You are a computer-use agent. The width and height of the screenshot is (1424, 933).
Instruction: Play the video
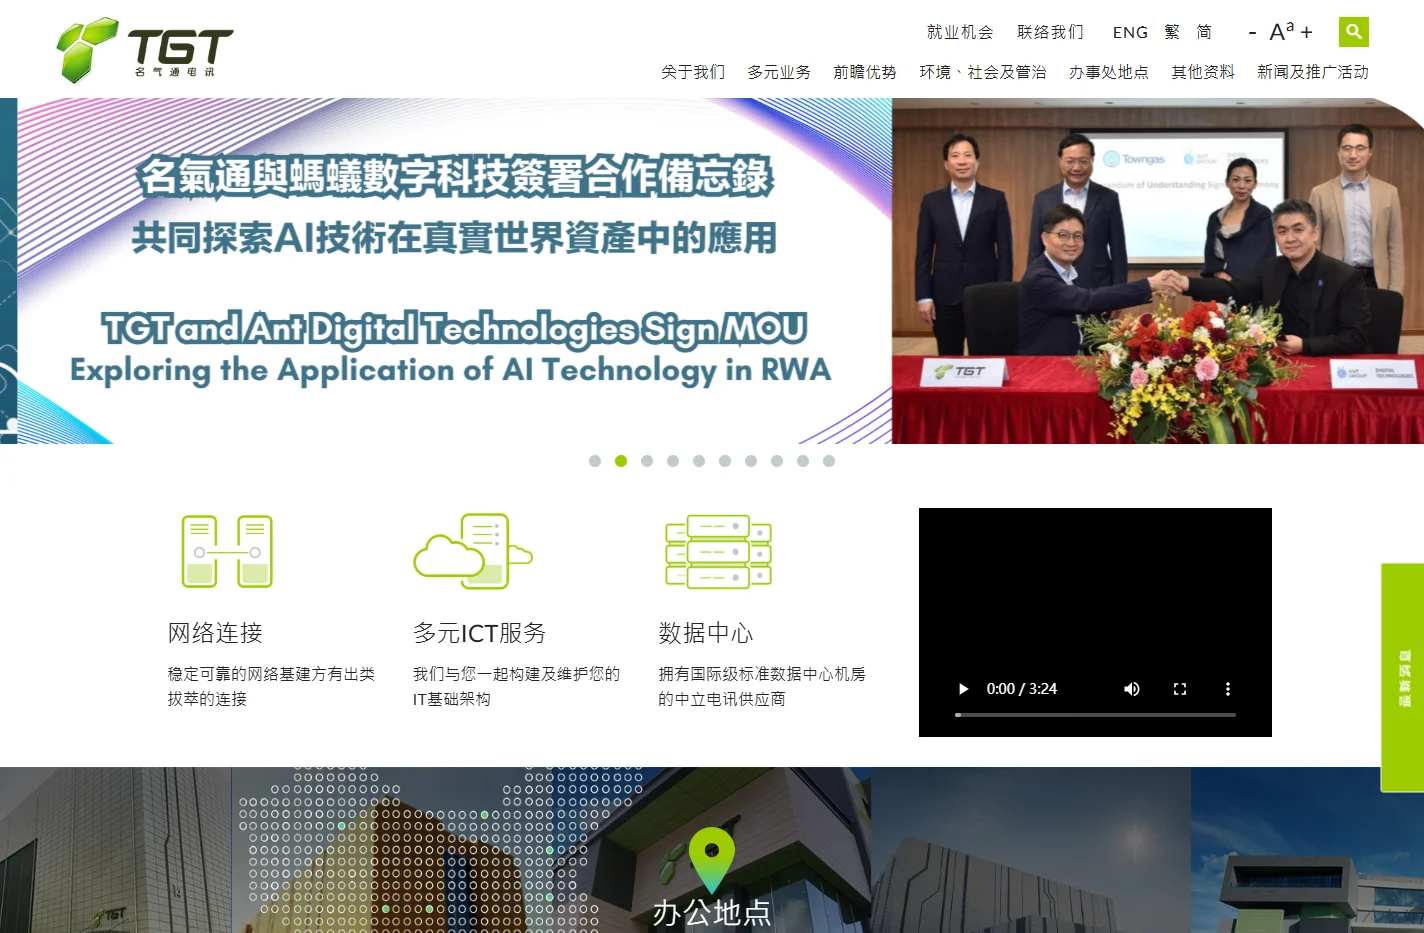963,689
